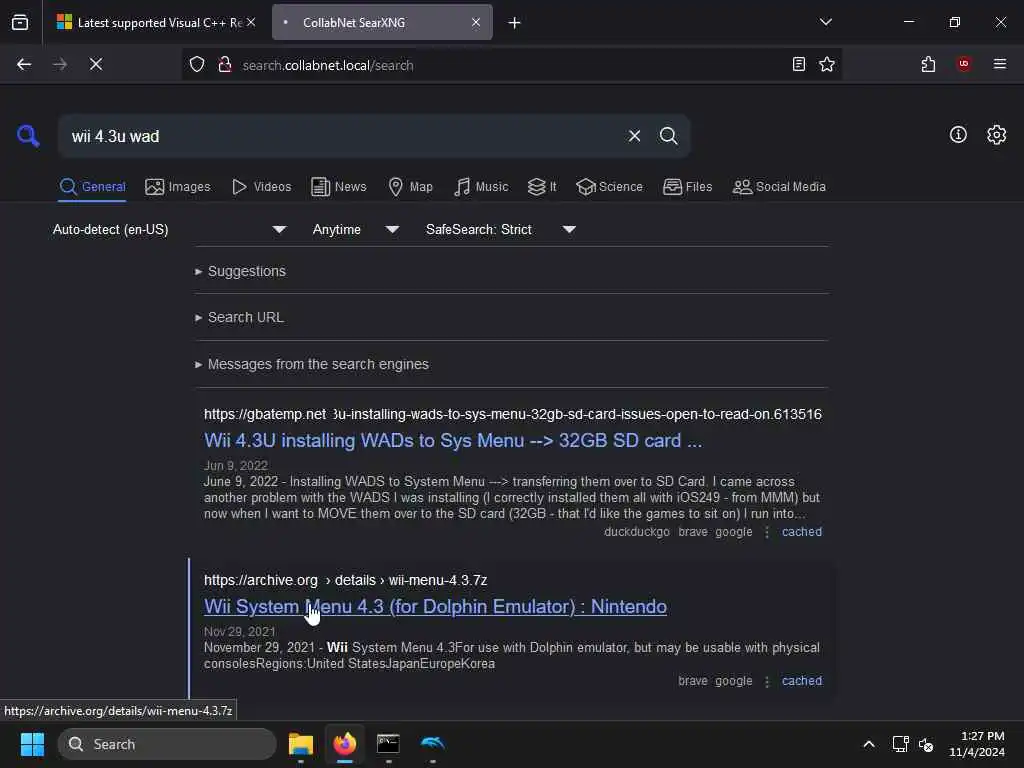Select the CollabNet SearXNG tab
Screen dimensions: 1024x768
(382, 23)
